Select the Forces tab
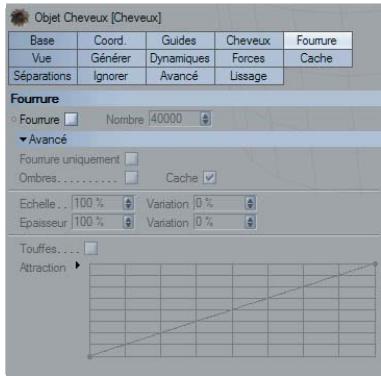The image size is (381, 376). (x=249, y=58)
